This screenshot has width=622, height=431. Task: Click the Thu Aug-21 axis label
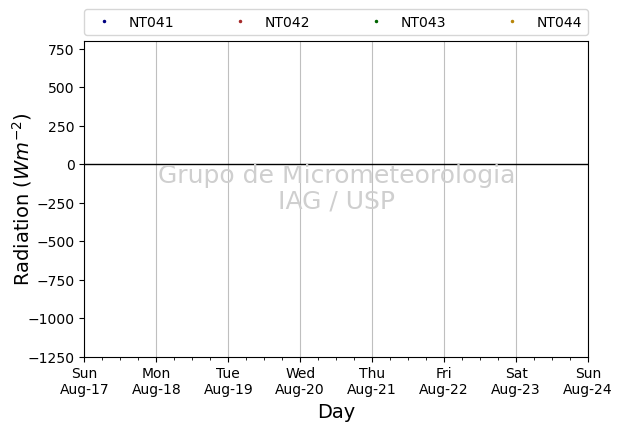372,381
